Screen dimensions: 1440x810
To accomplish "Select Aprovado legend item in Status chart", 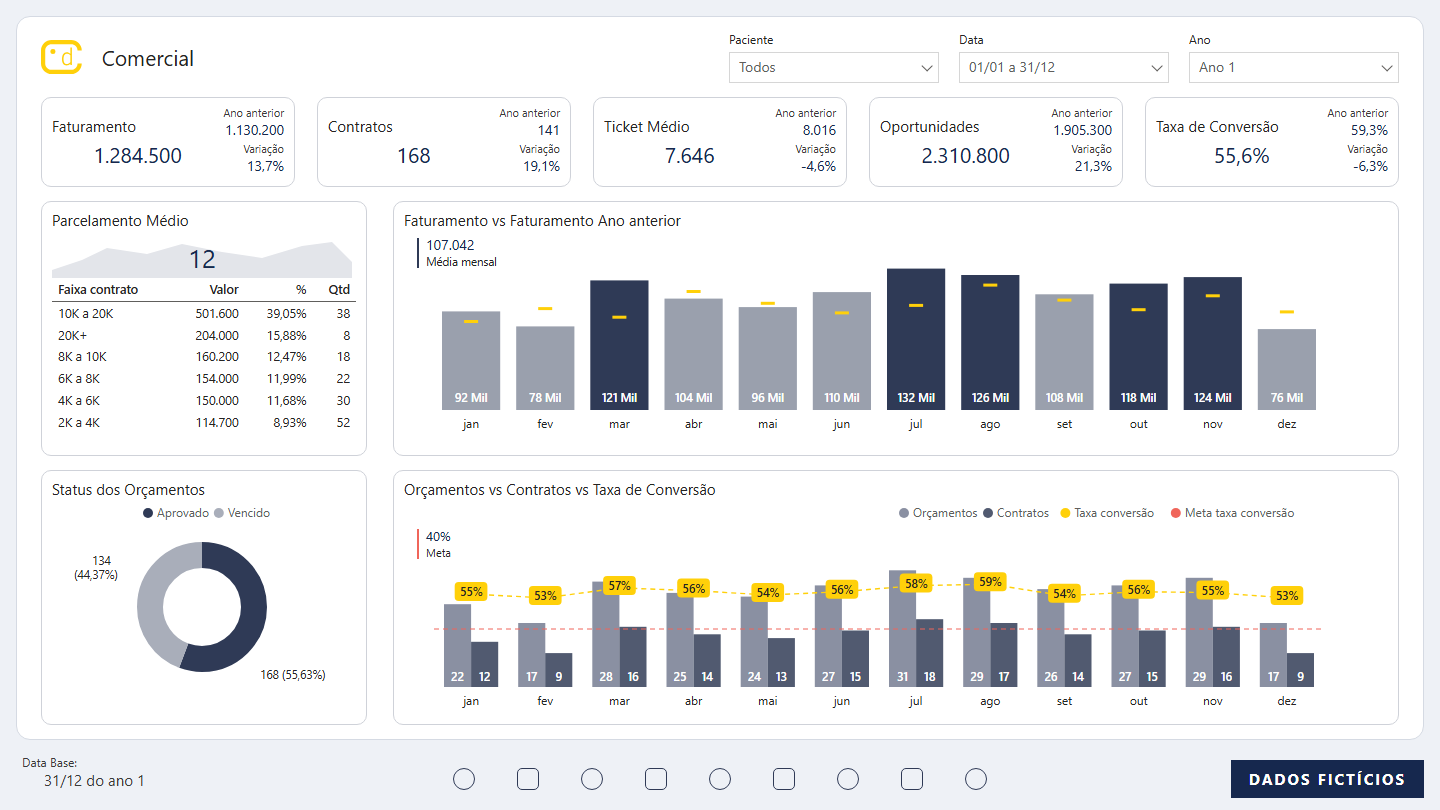I will (x=176, y=513).
